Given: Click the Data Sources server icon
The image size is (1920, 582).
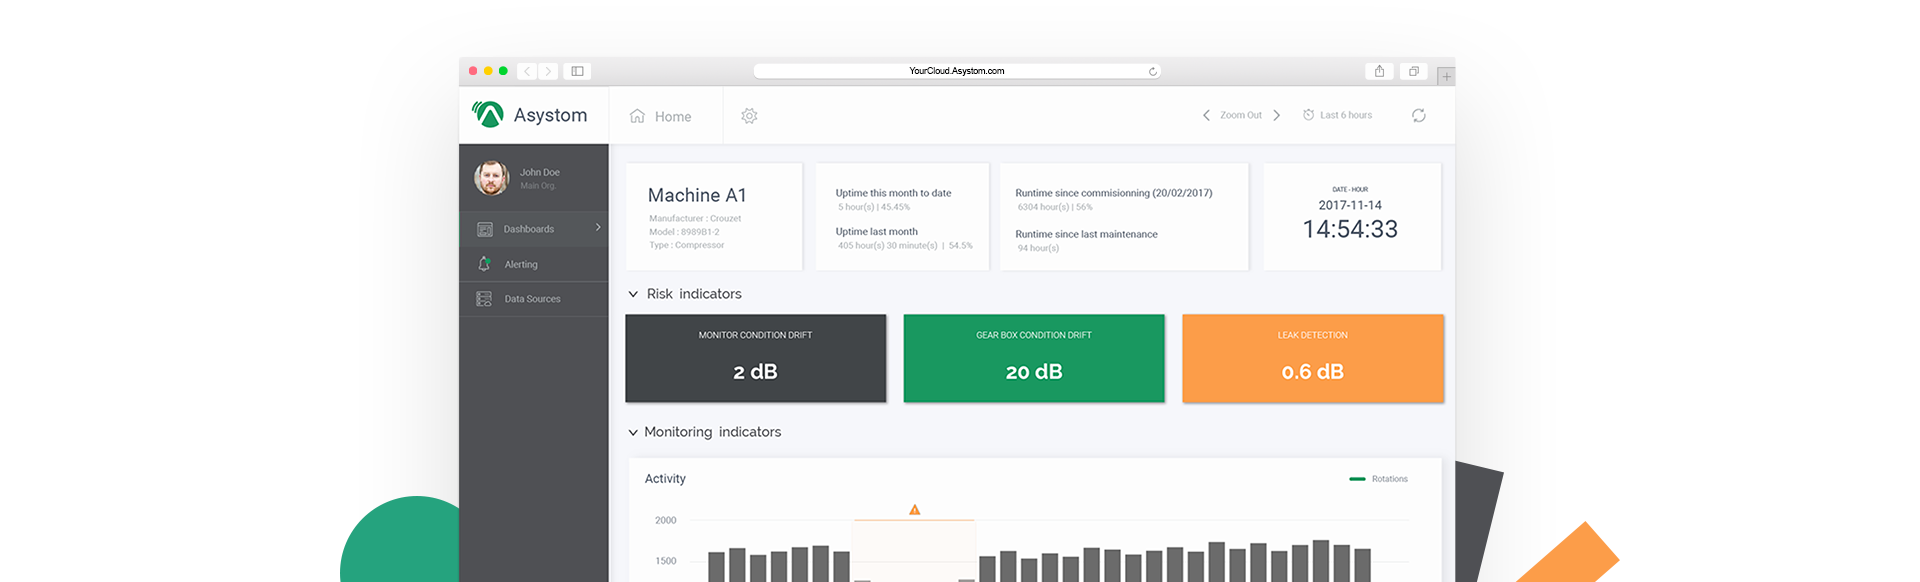Looking at the screenshot, I should (484, 299).
